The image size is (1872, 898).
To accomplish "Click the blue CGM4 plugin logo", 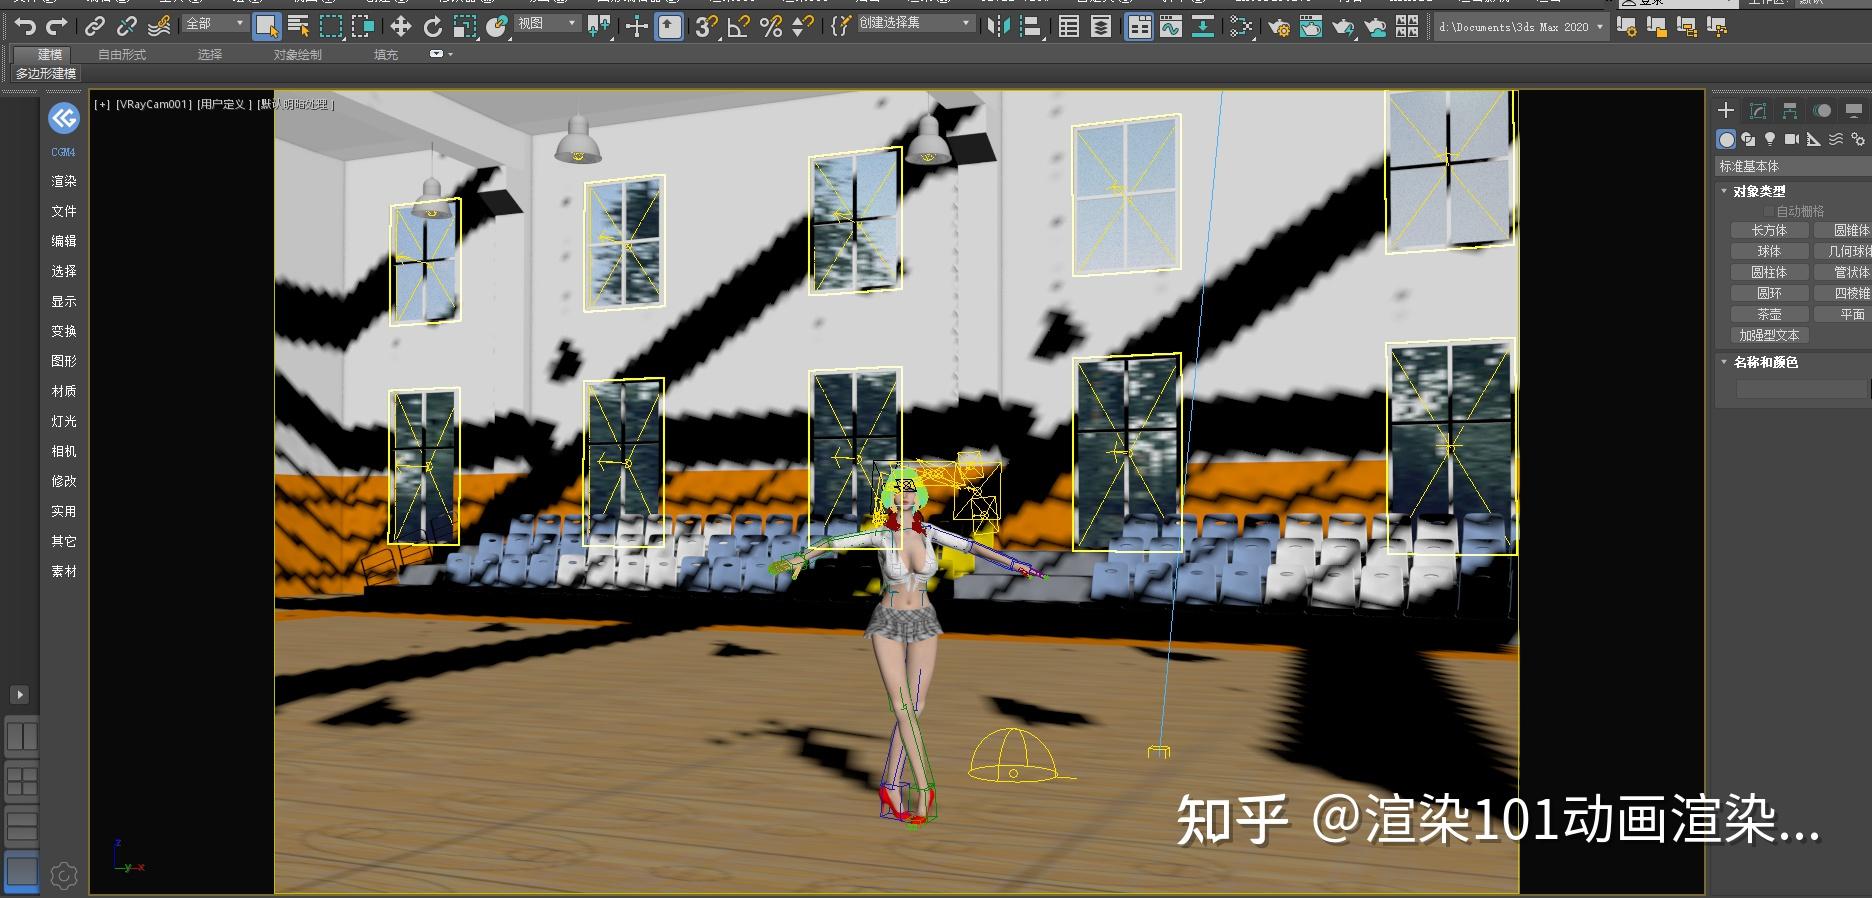I will coord(64,118).
